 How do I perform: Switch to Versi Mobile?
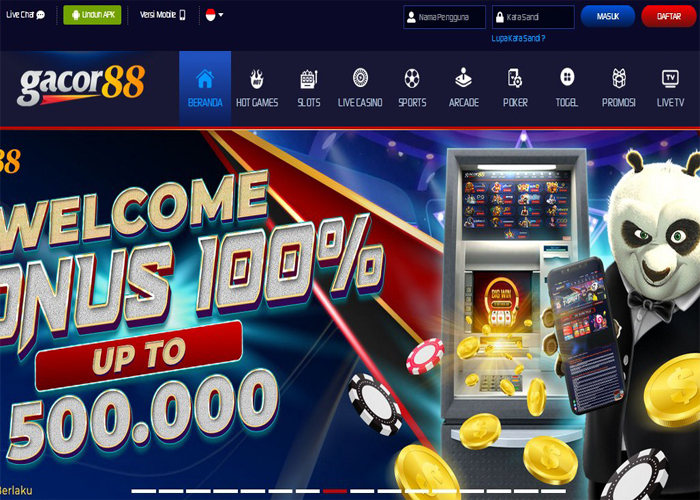point(162,15)
